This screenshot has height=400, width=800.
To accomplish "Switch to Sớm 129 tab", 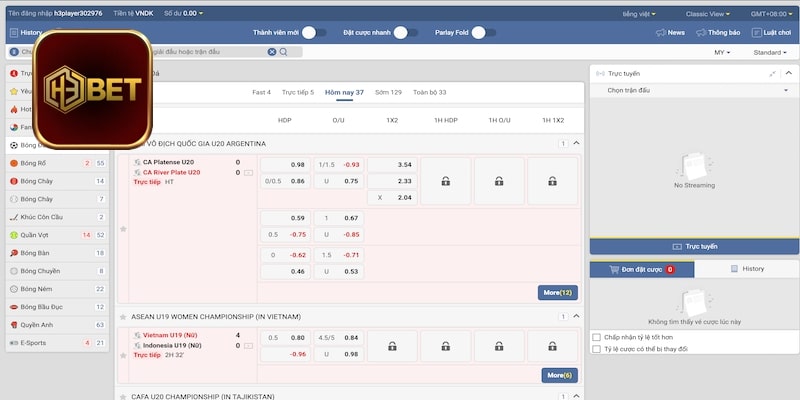I will 388,92.
